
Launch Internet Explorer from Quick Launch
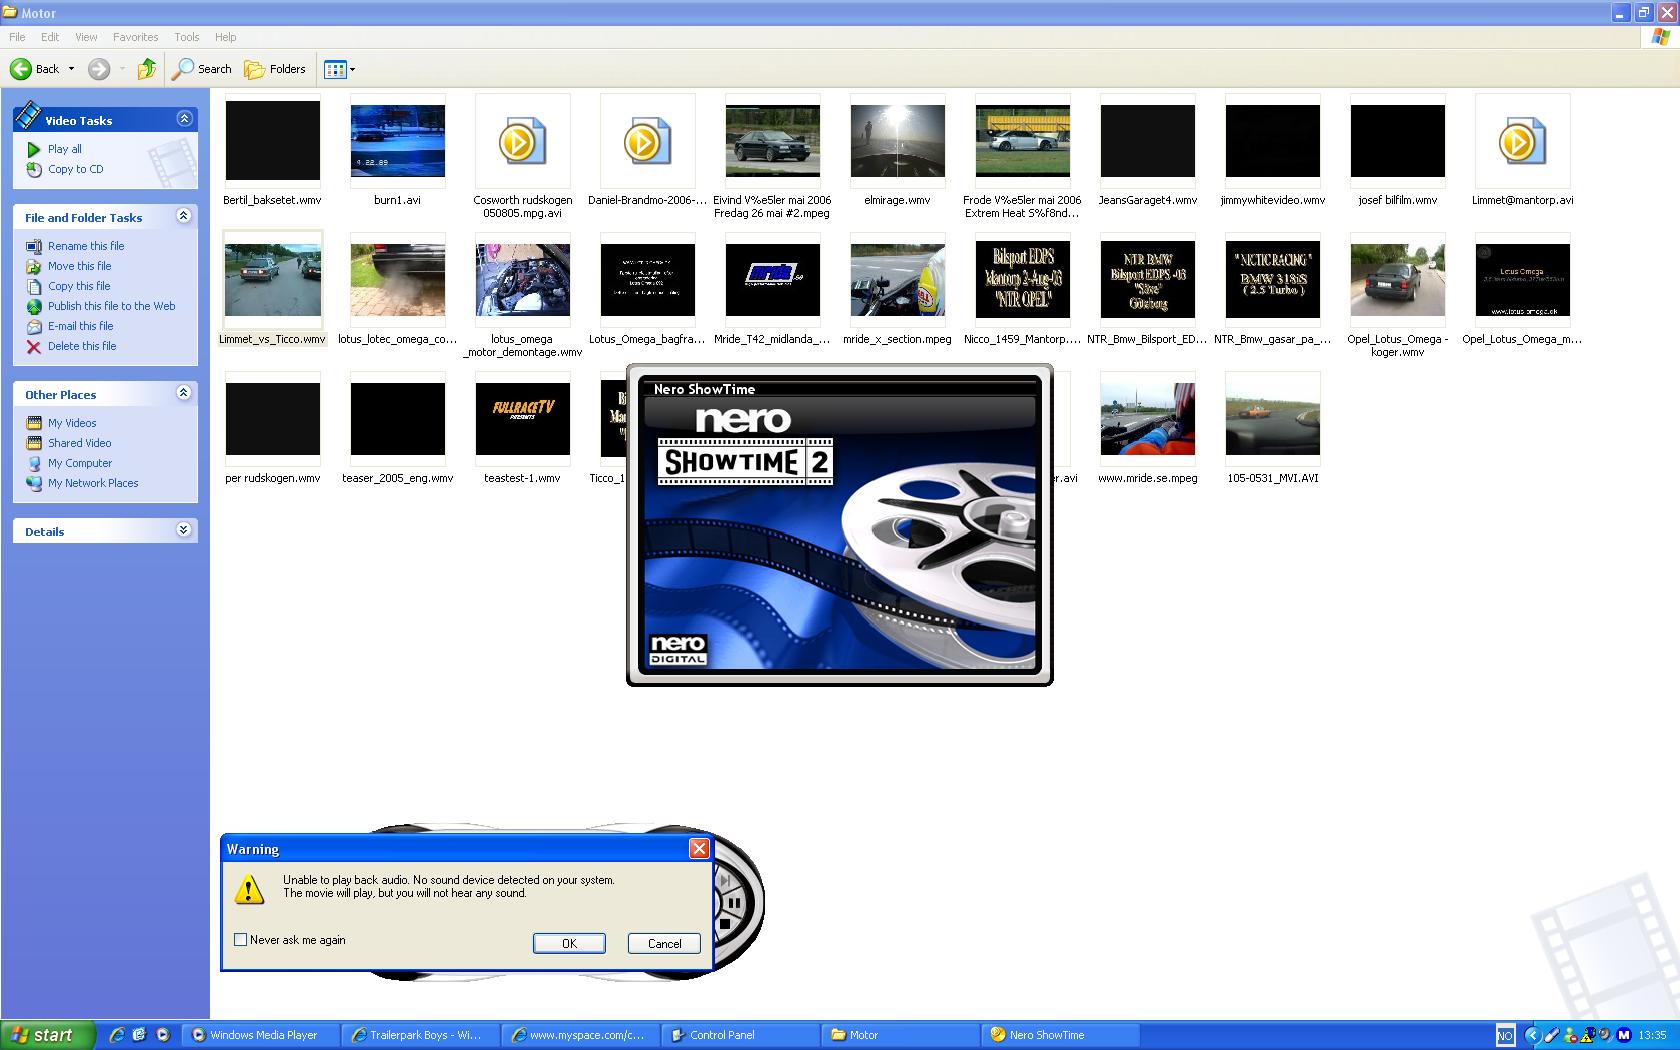click(x=116, y=1035)
